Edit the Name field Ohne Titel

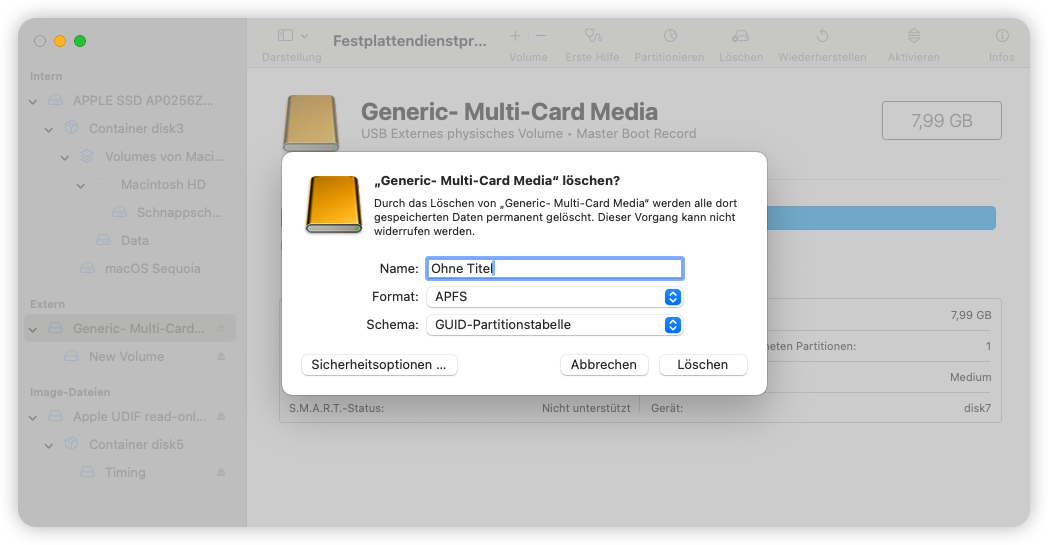tap(555, 268)
